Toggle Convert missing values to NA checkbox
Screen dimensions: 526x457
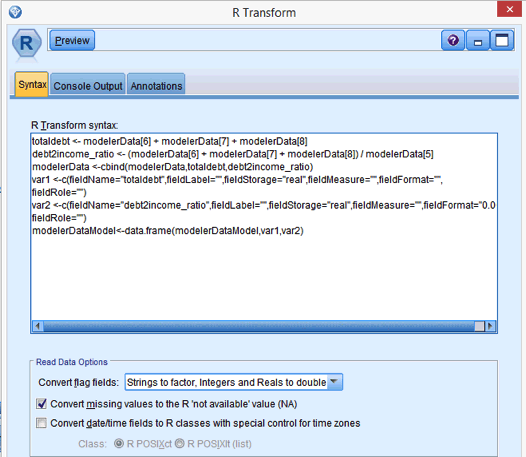41,404
